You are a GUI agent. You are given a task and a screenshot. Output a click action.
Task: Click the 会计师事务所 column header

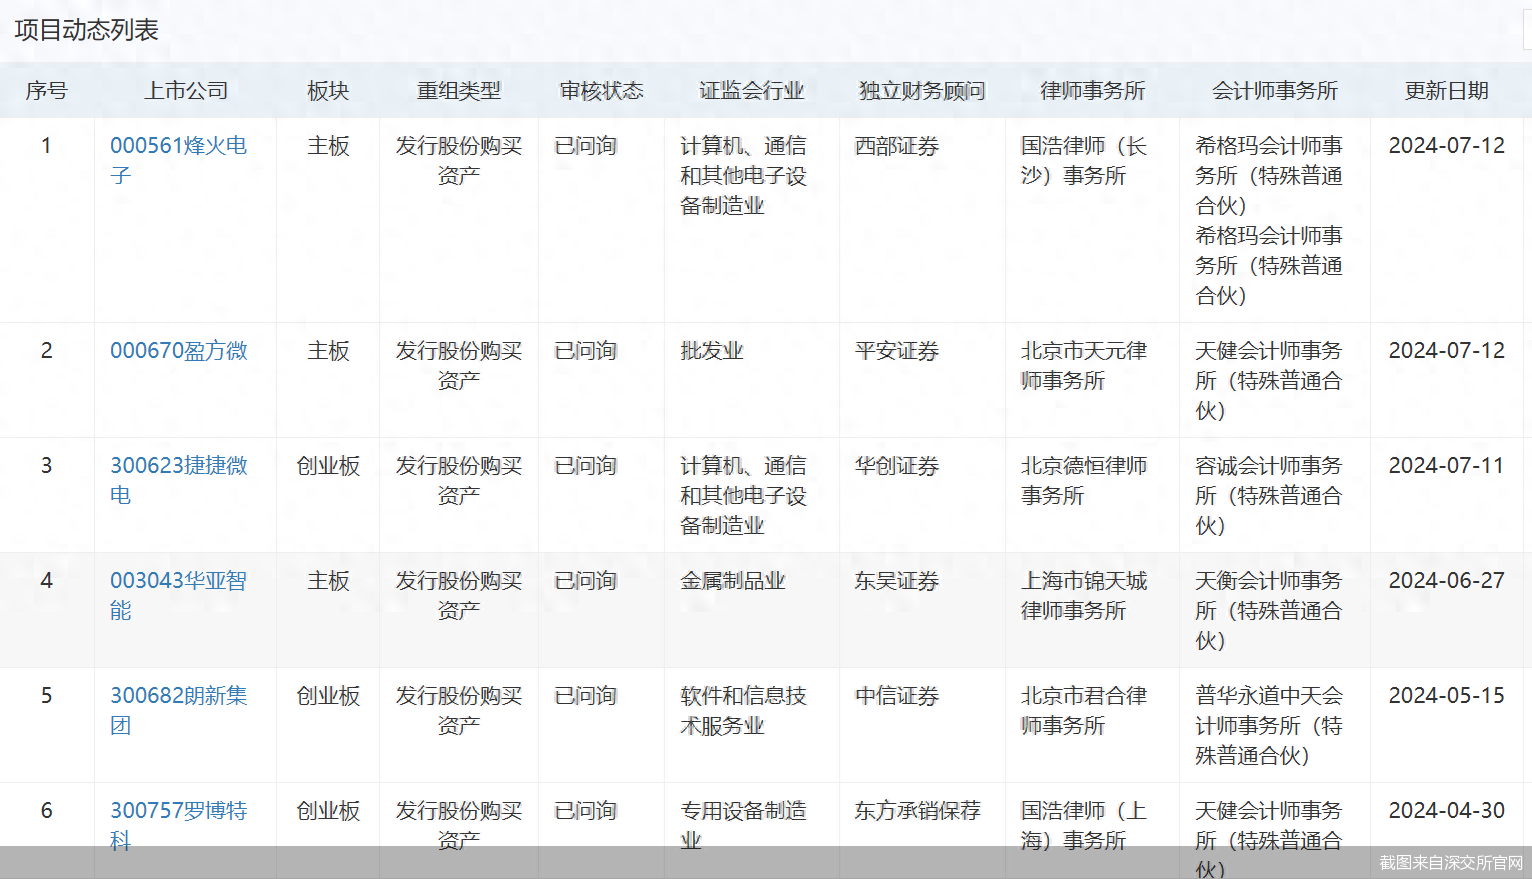click(1275, 91)
